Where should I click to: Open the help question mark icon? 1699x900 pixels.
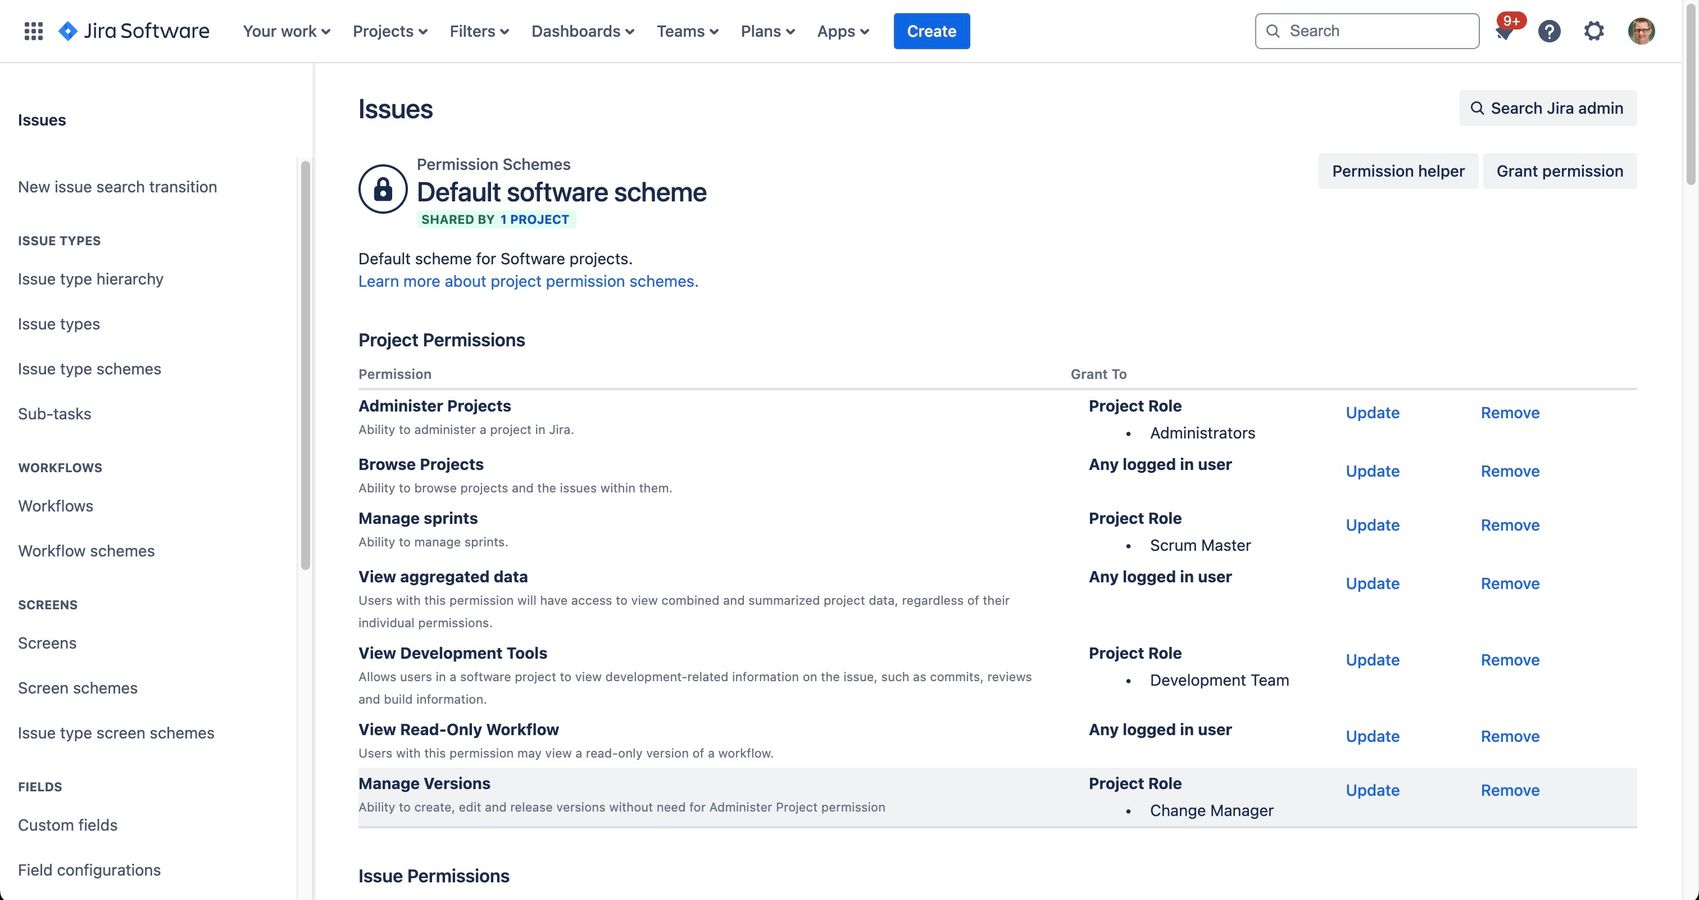(1549, 31)
